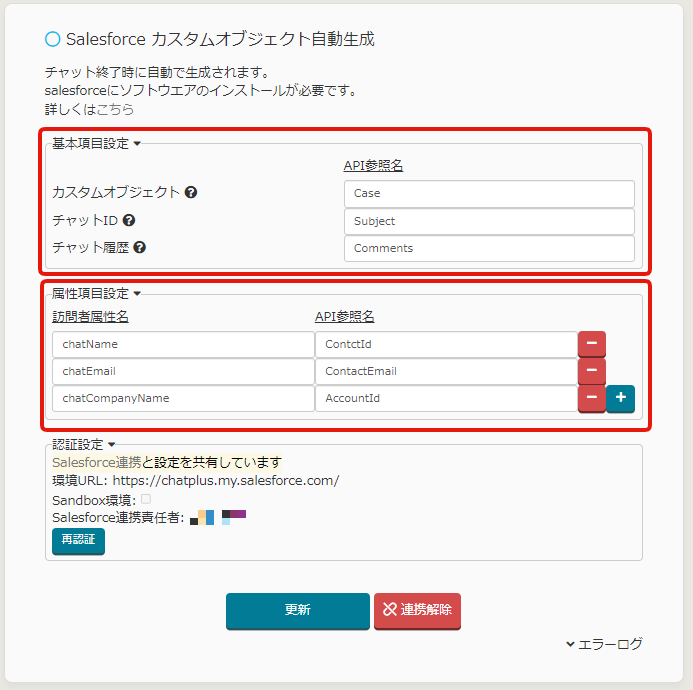Focus the Comments API name field

coord(489,248)
